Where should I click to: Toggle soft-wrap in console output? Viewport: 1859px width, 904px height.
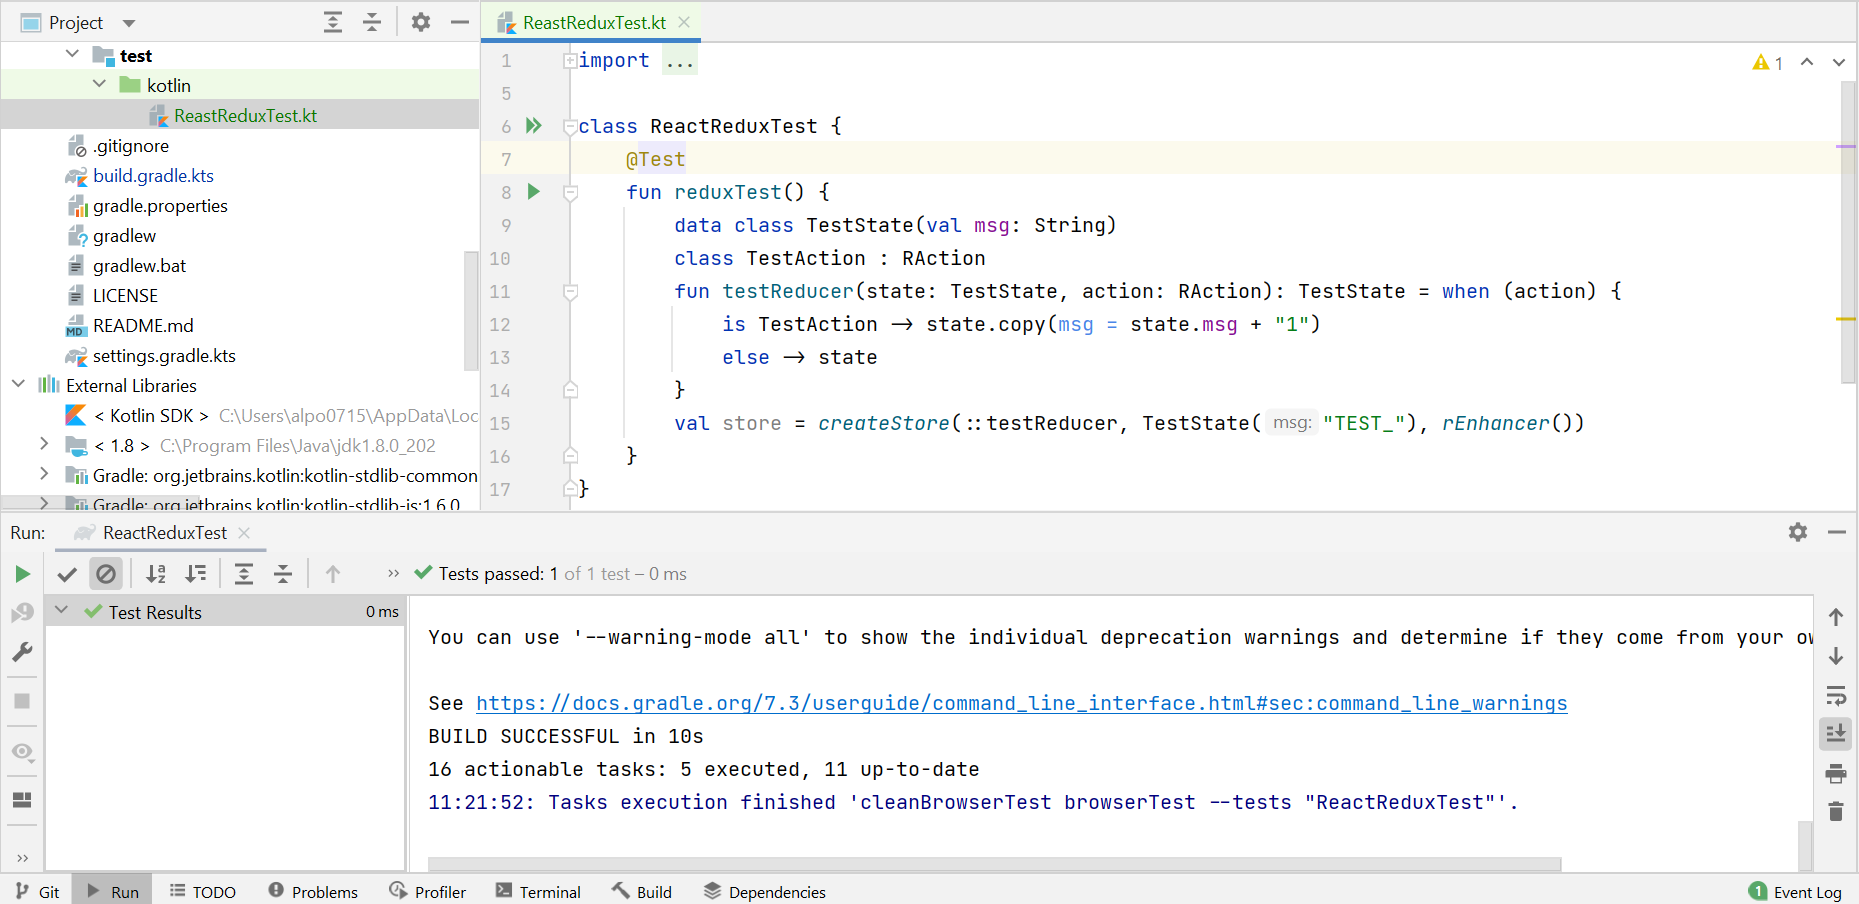1836,695
